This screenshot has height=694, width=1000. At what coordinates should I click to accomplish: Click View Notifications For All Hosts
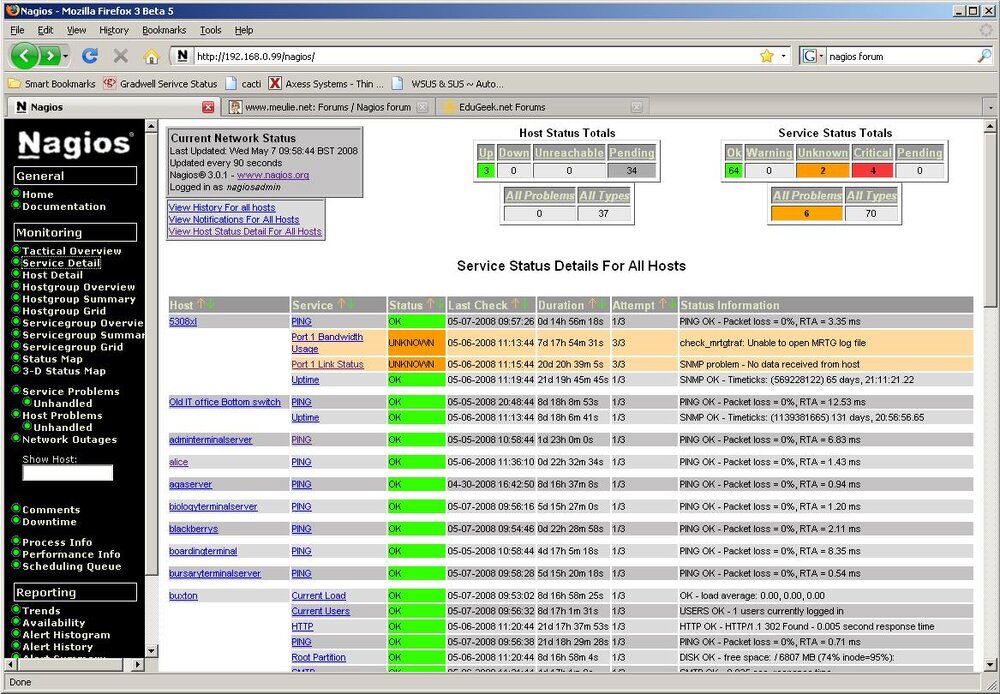(234, 219)
